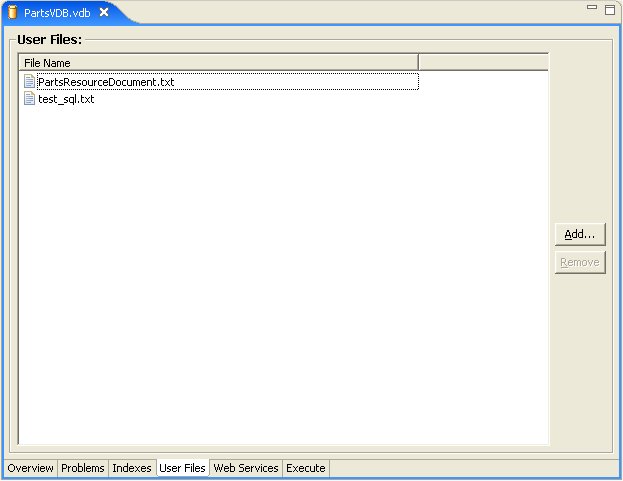Select the test_sql.txt file name
The image size is (623, 481).
tap(66, 99)
